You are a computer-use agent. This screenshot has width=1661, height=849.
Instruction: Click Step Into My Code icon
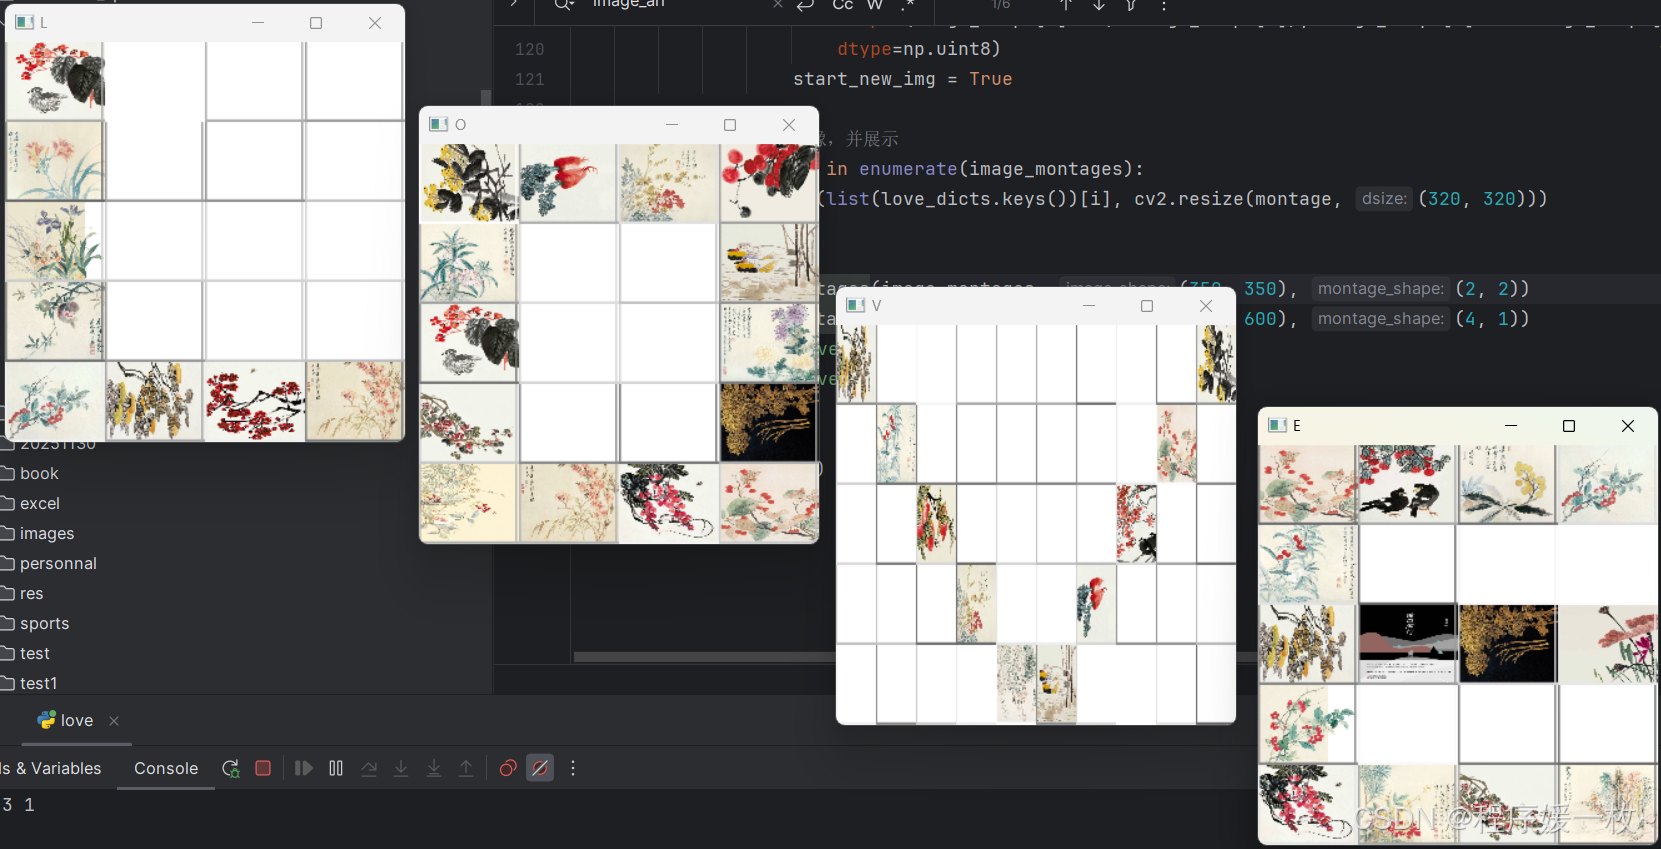point(434,768)
